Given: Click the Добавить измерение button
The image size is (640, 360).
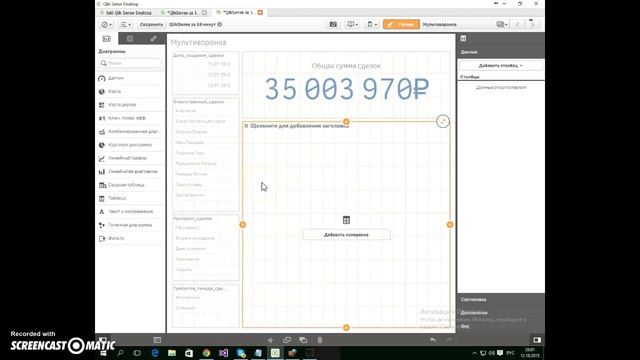Looking at the screenshot, I should click(x=346, y=235).
